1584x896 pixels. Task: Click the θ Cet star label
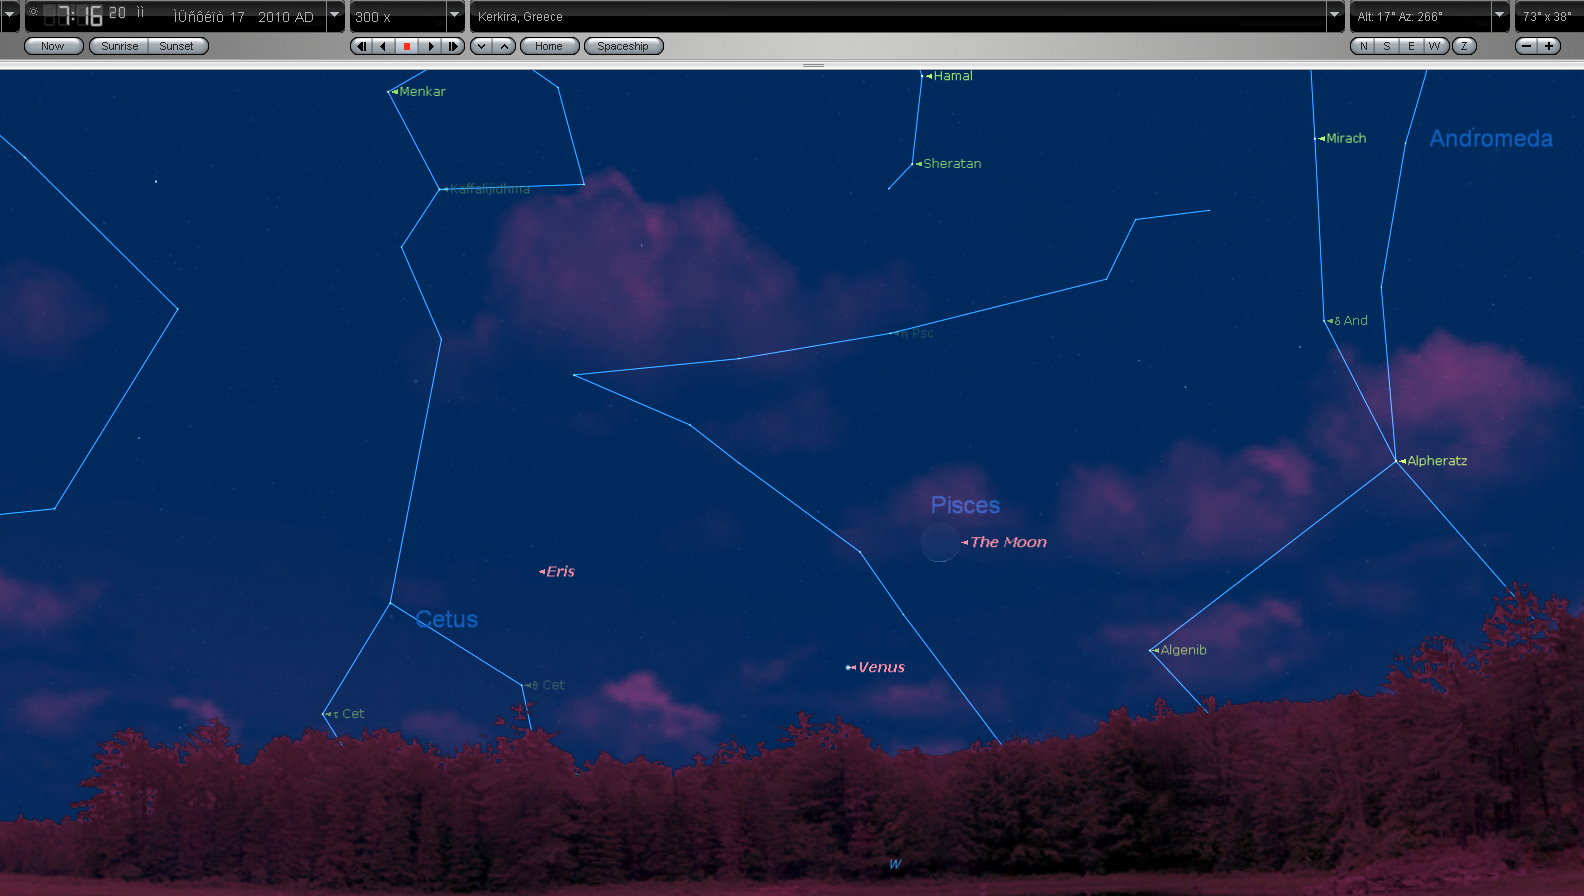547,685
